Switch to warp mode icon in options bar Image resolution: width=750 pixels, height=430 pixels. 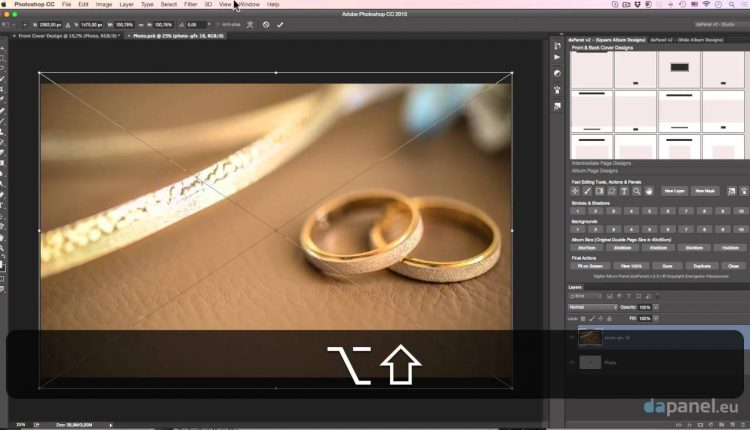(250, 24)
